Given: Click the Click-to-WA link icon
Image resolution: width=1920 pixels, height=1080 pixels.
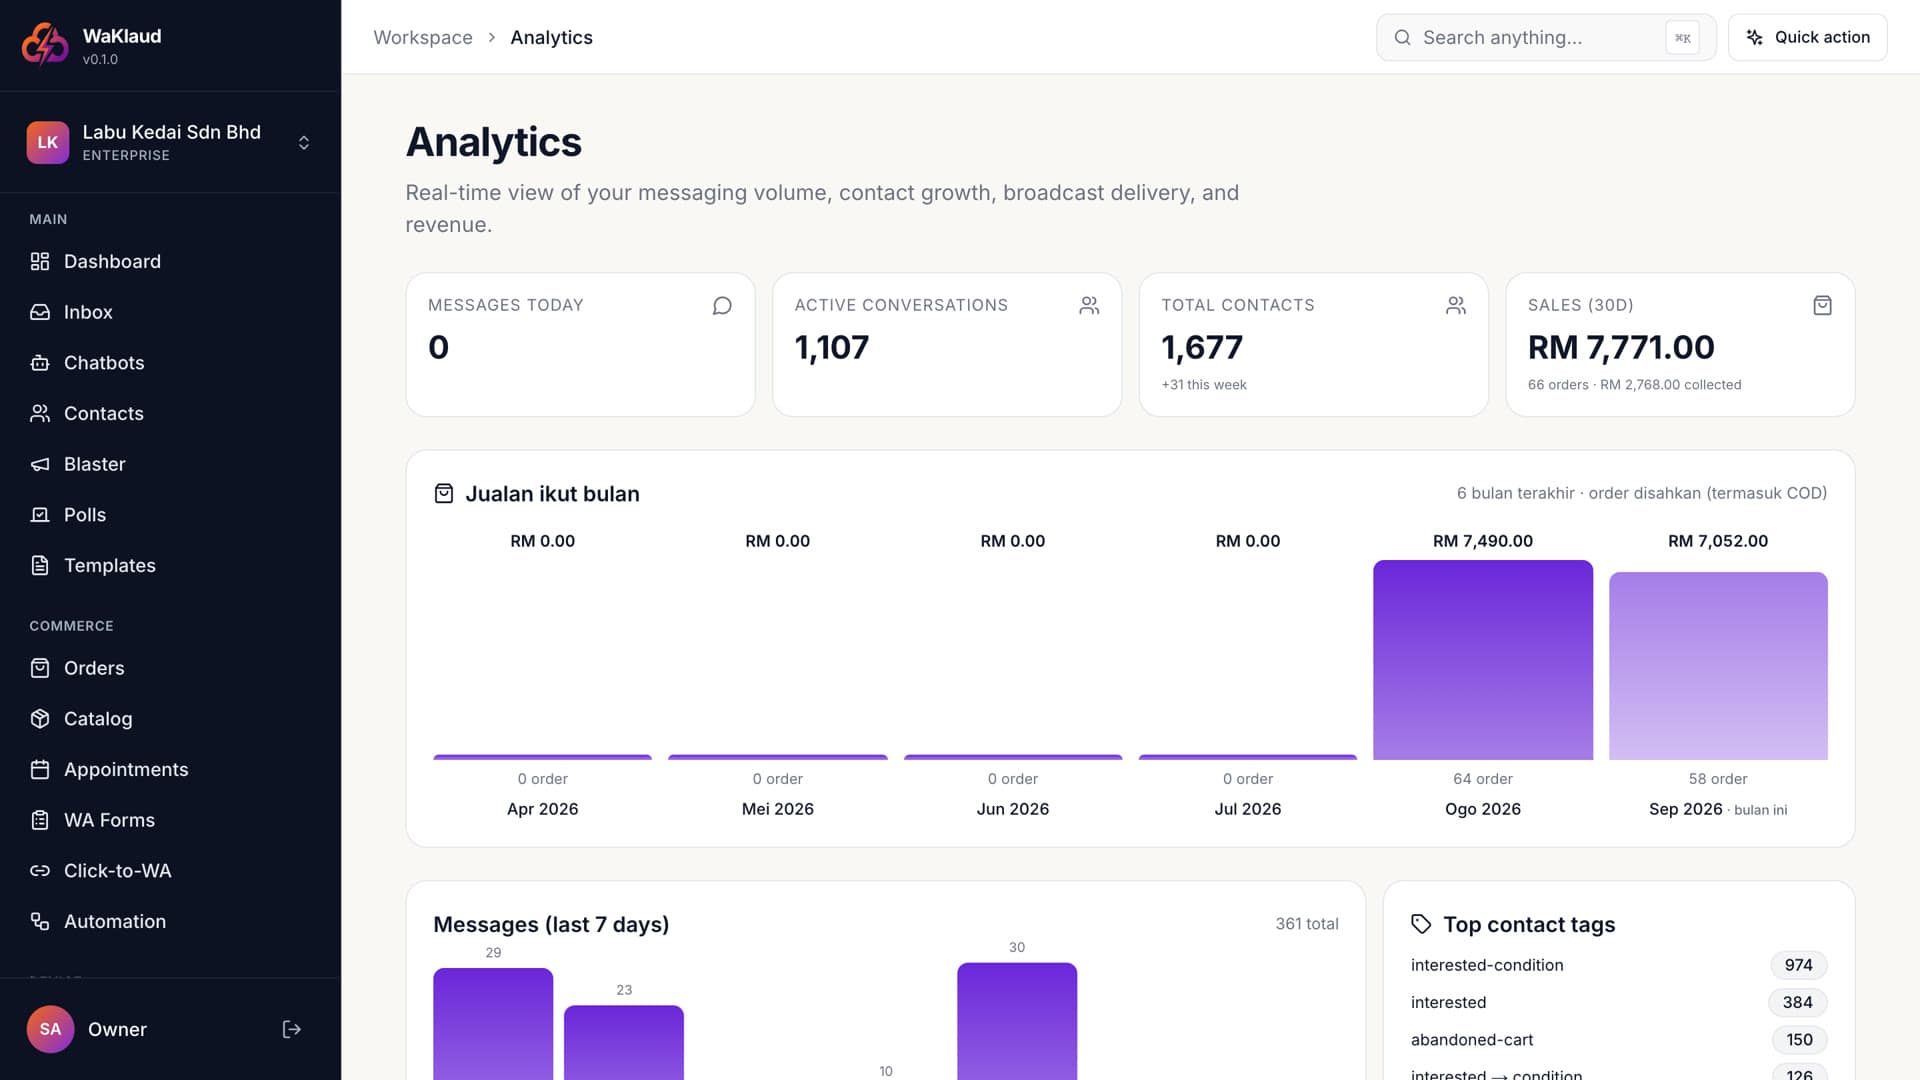Looking at the screenshot, I should pos(40,871).
